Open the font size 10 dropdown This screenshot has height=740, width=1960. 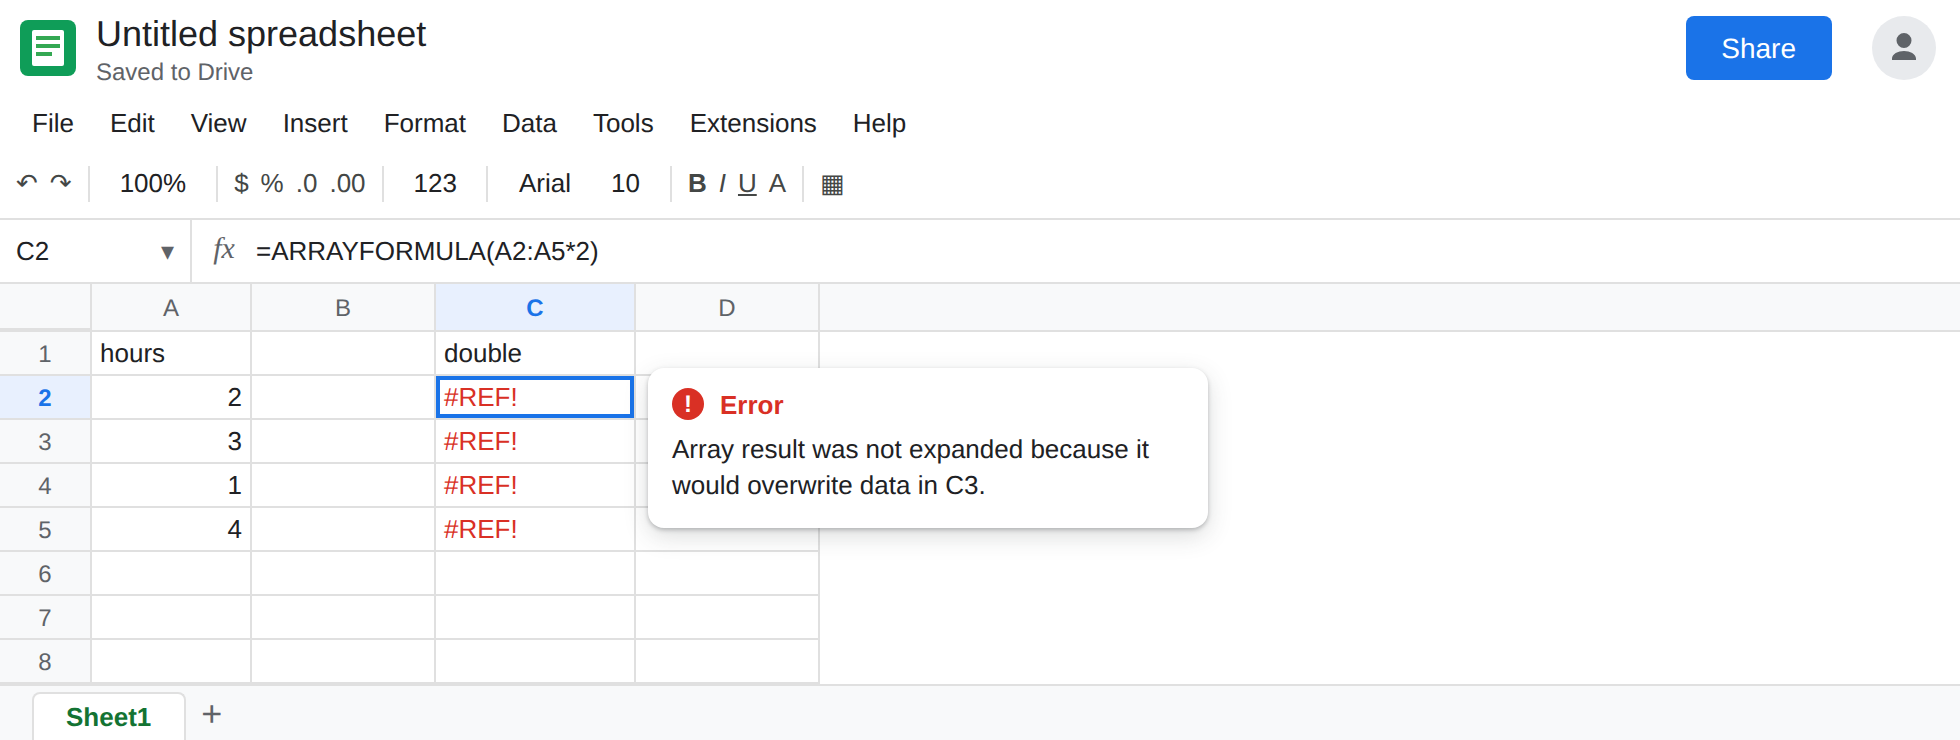coord(625,184)
